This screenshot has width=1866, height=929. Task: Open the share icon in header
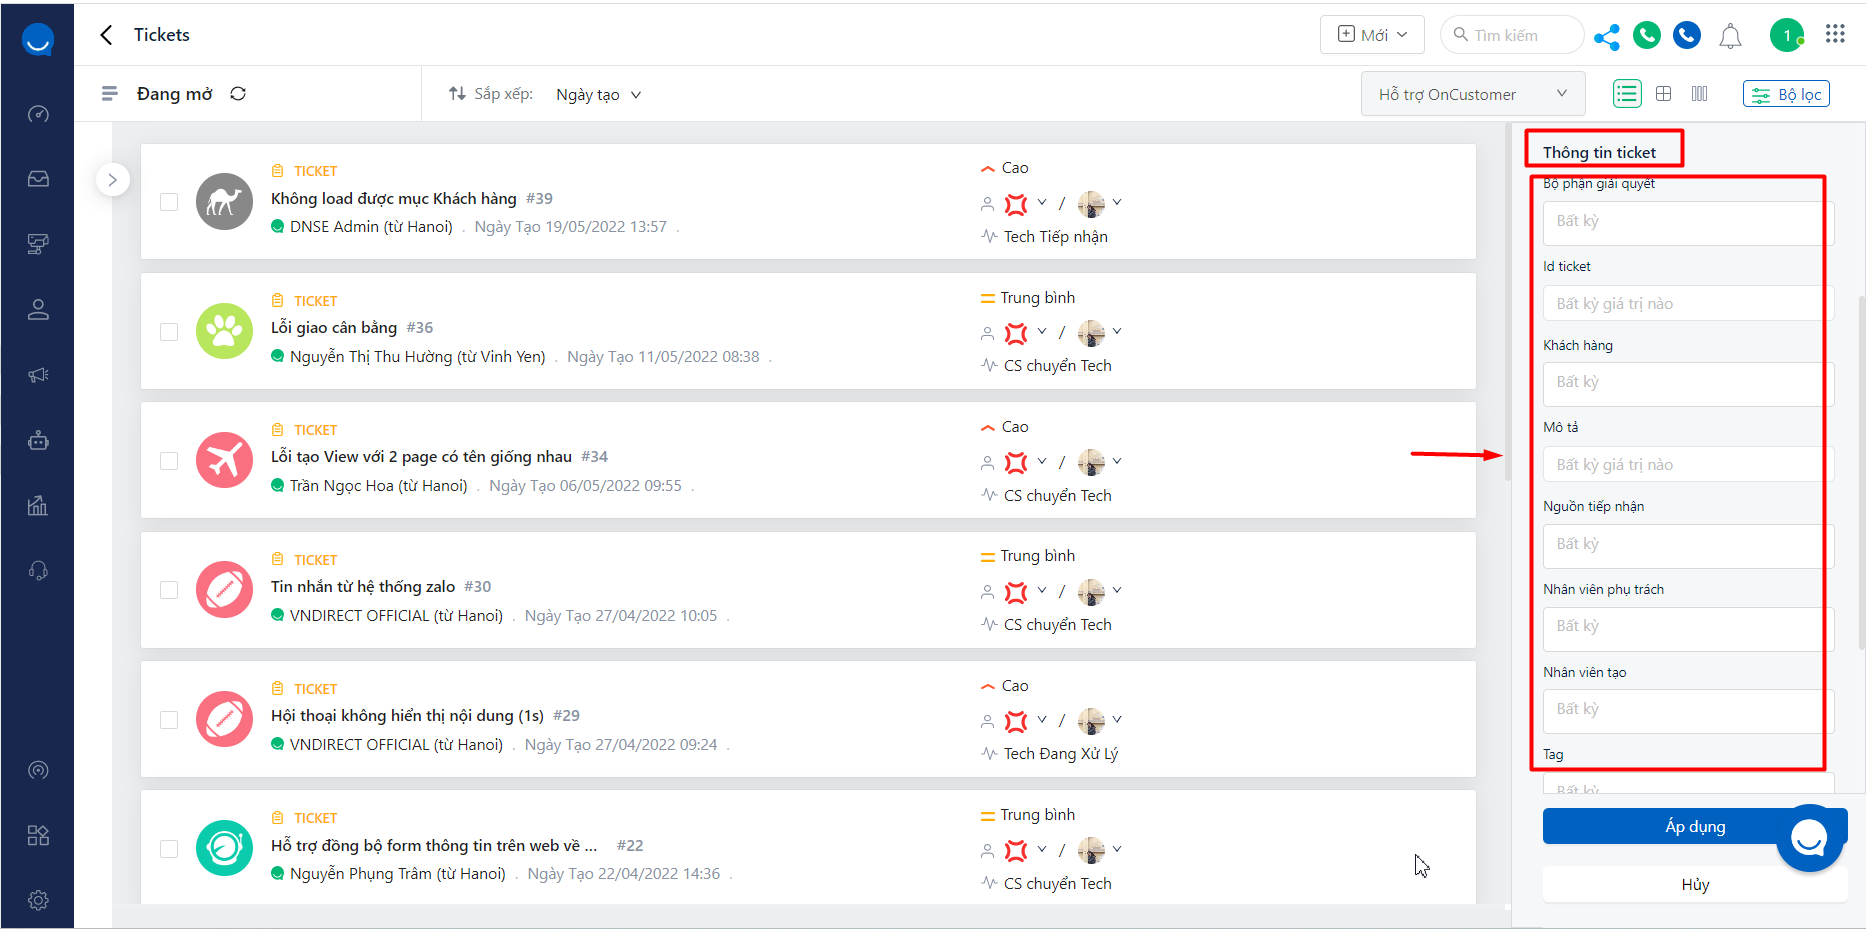1607,37
